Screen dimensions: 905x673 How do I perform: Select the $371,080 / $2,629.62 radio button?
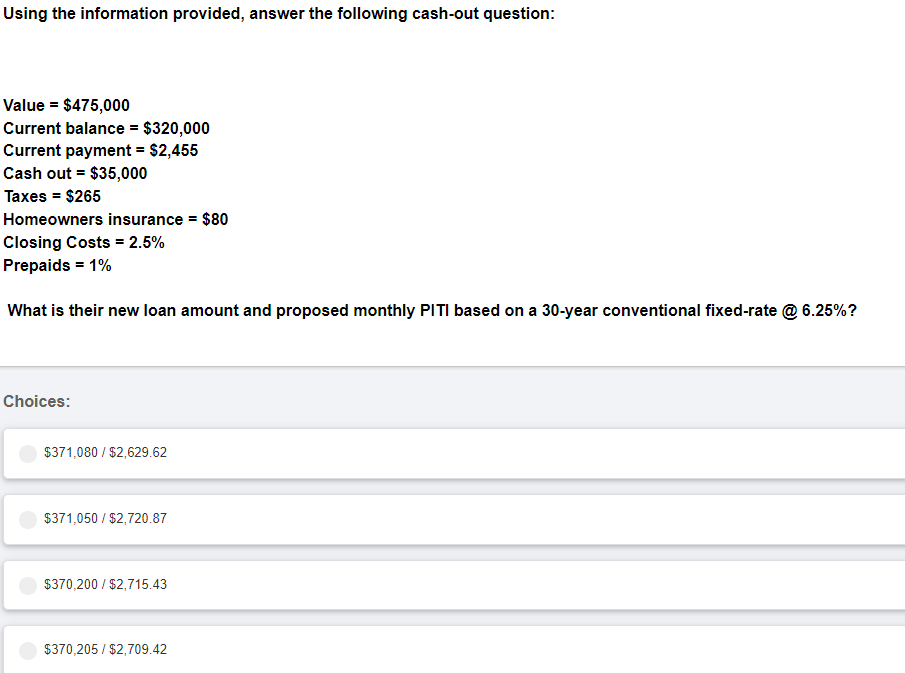(x=28, y=453)
